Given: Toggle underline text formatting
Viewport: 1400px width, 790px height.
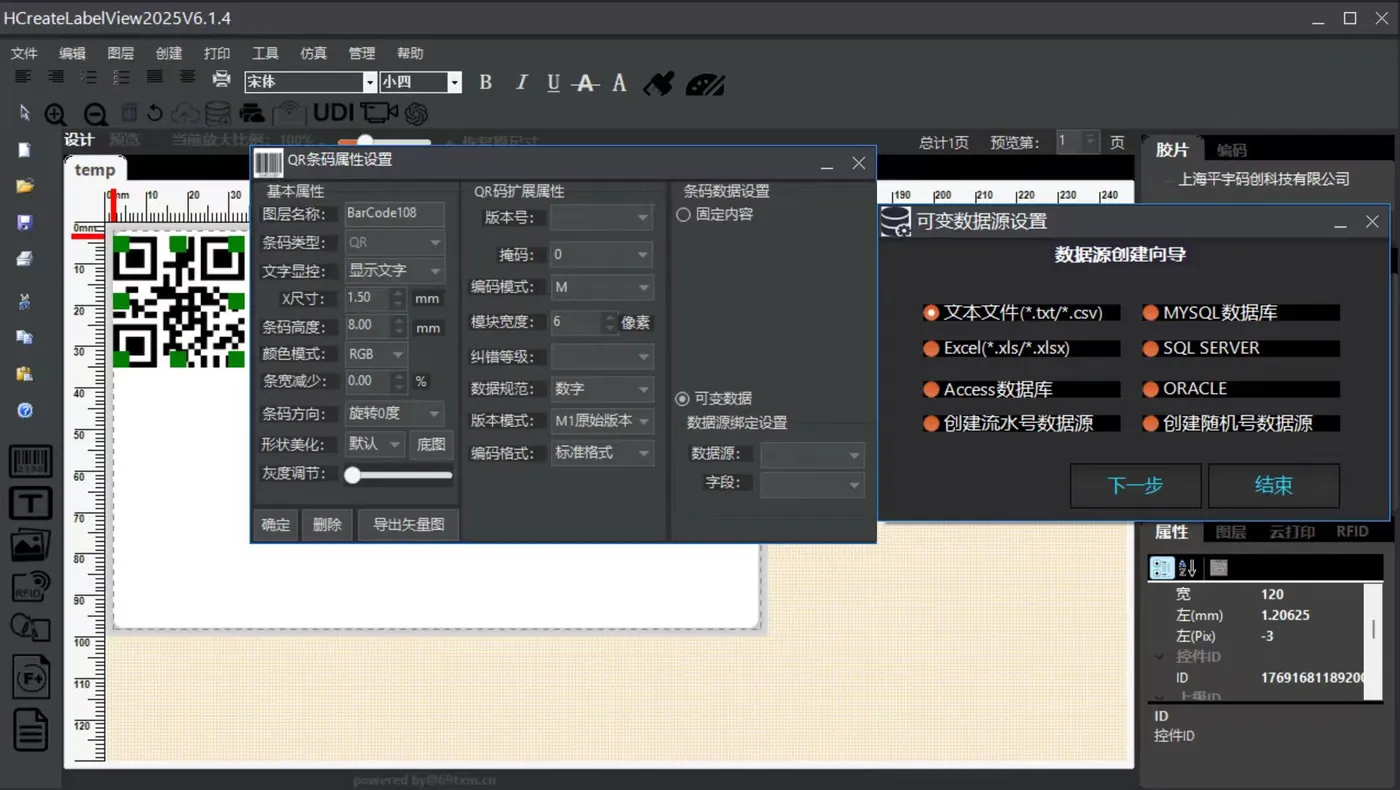Looking at the screenshot, I should click(x=553, y=83).
